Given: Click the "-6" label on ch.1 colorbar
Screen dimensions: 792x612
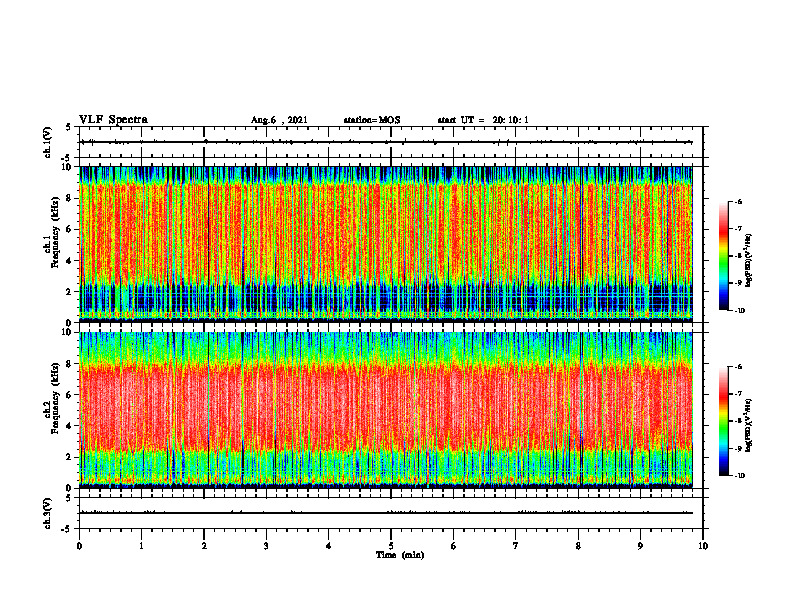Looking at the screenshot, I should click(738, 202).
